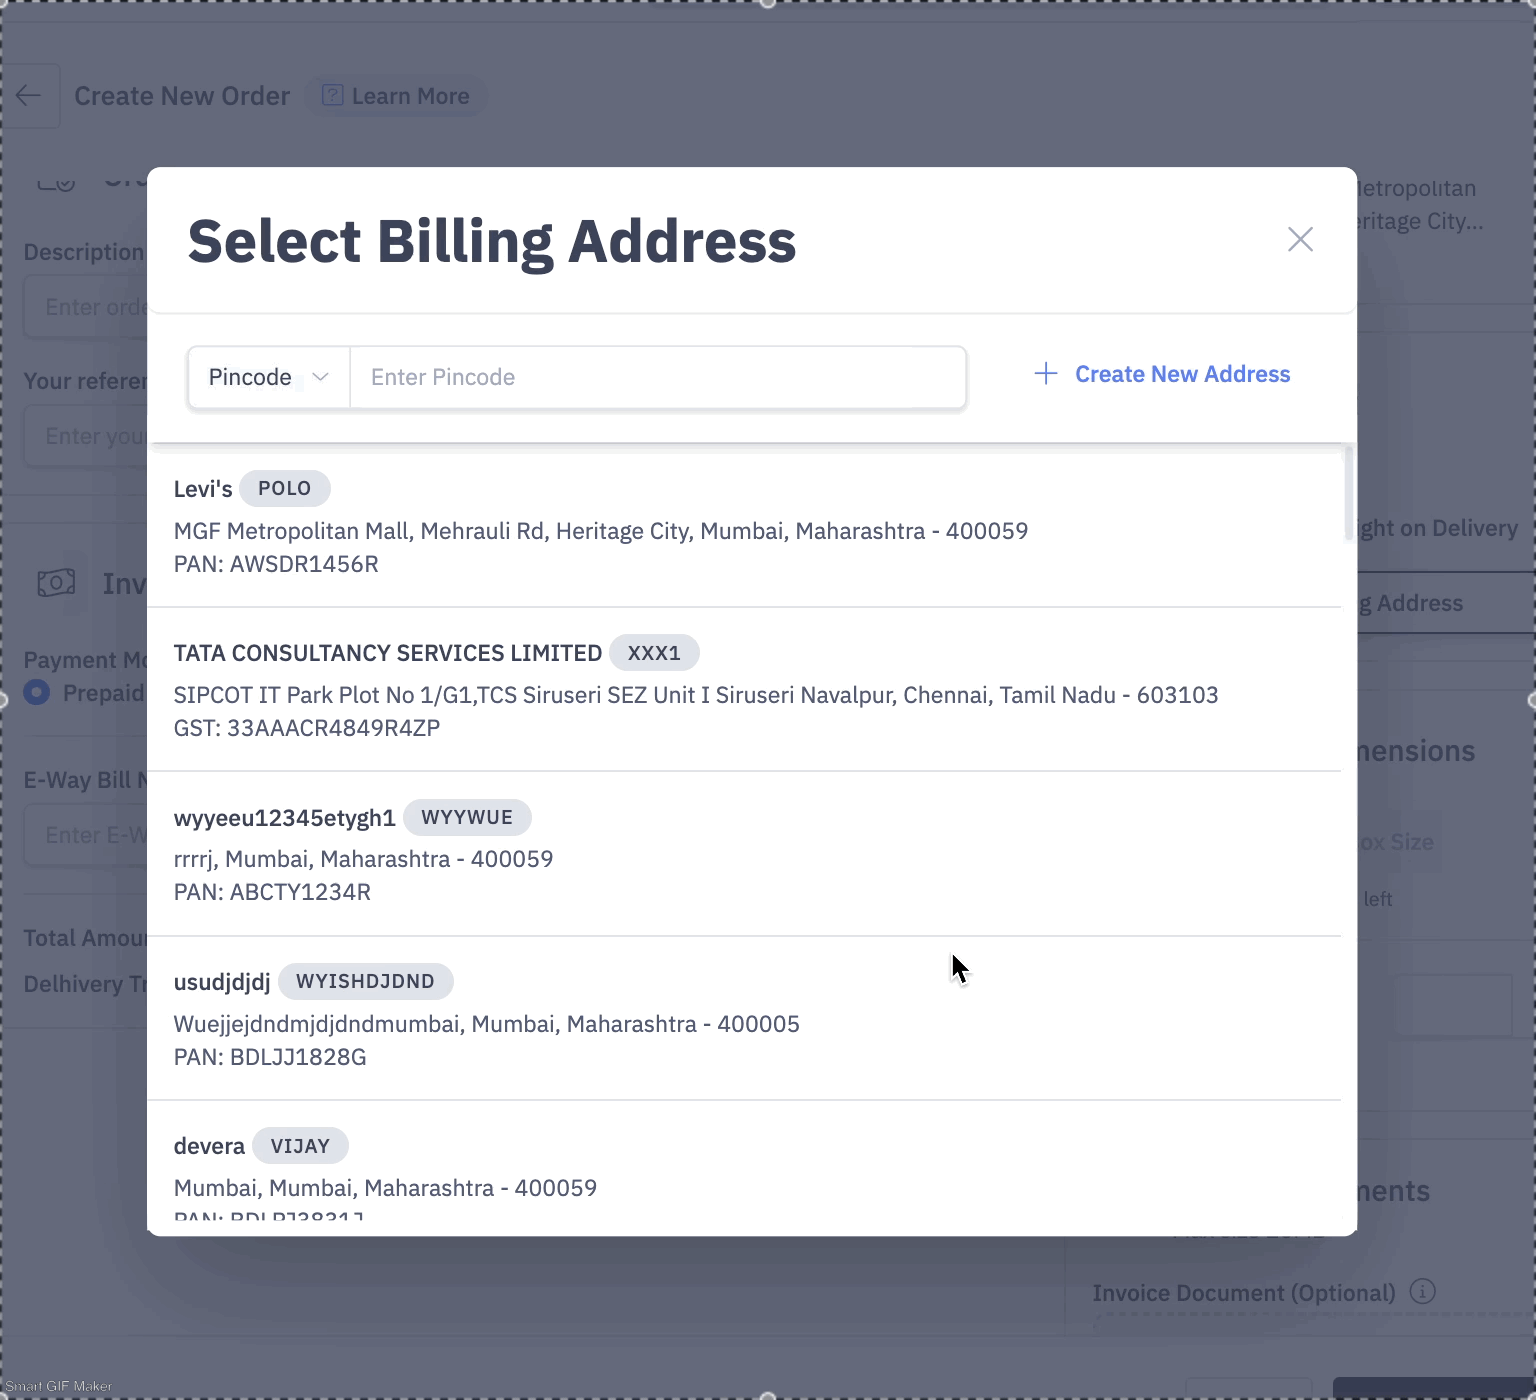1536x1400 pixels.
Task: Click the Wuejjejdndmjdjdndmumbai address line
Action: 487,1024
